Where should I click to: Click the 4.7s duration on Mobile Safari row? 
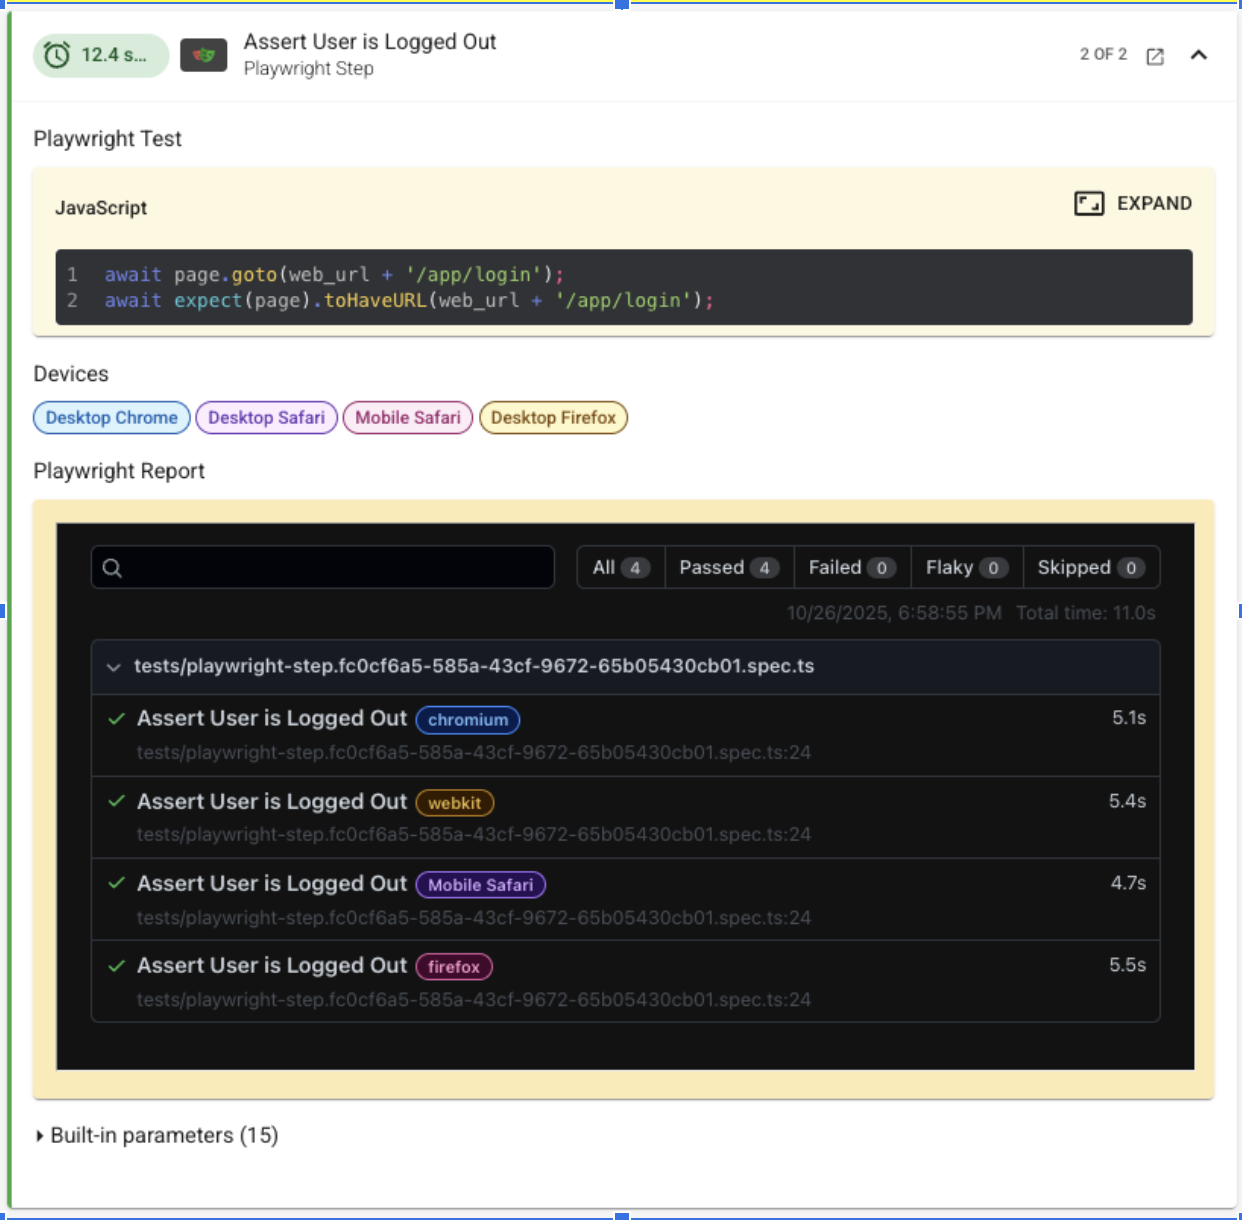click(x=1128, y=883)
